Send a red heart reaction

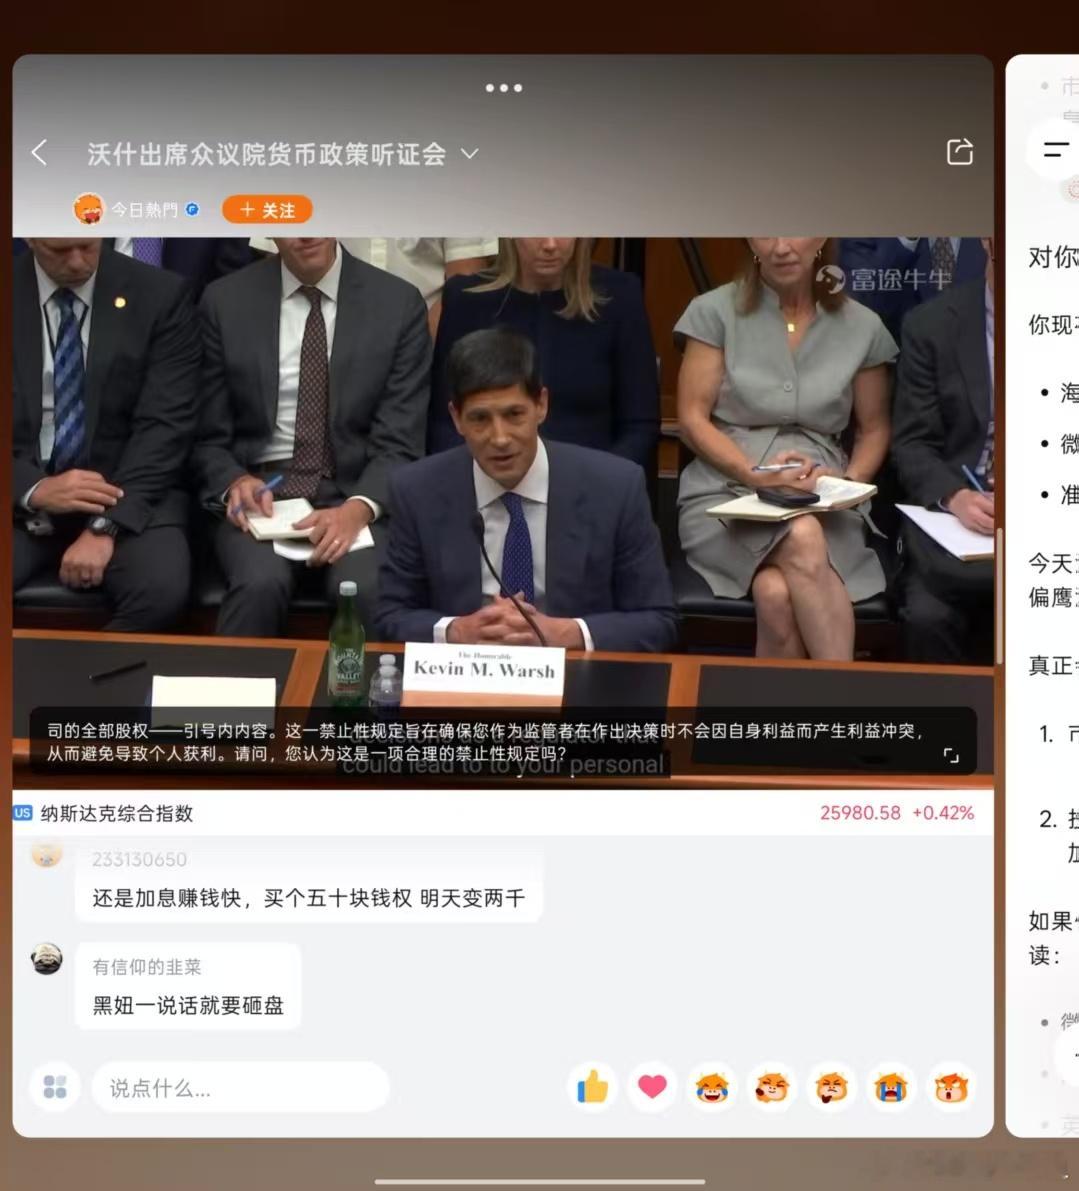tap(652, 1087)
